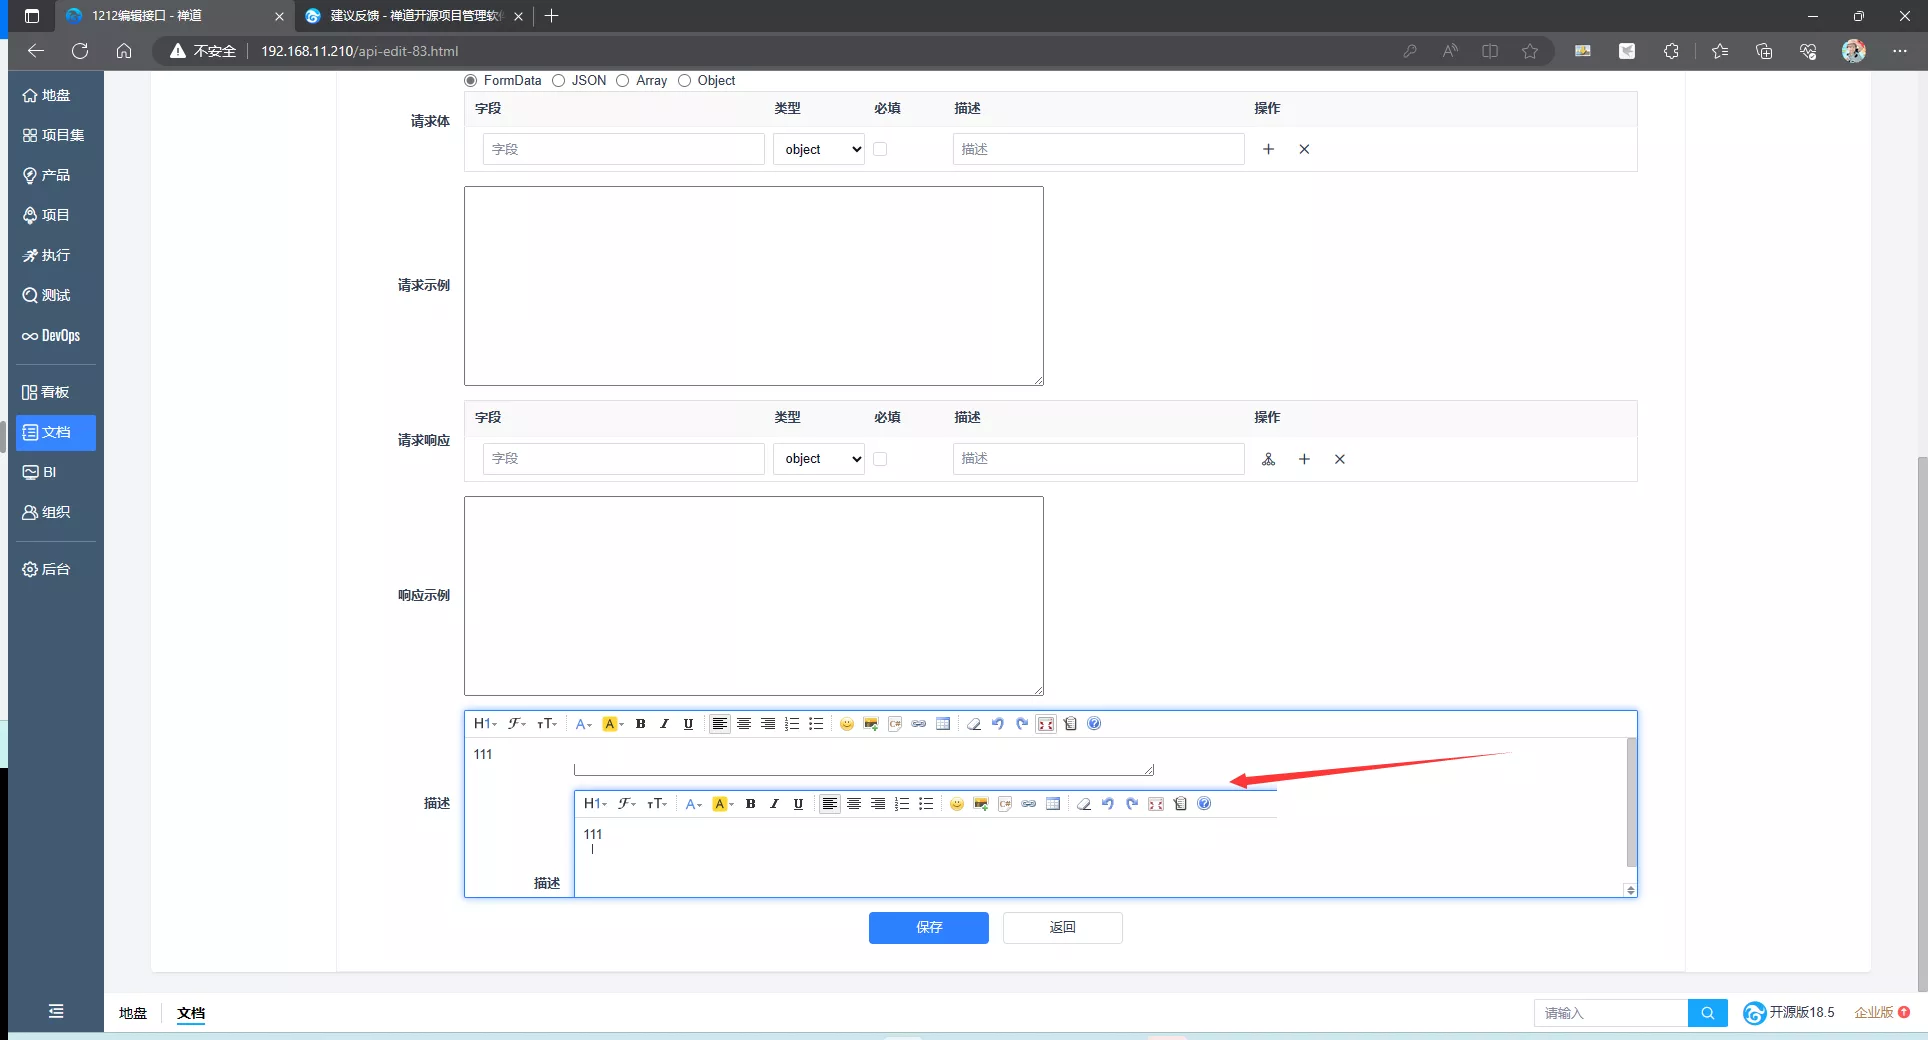Toggle italic in the outer description editor toolbar
1928x1040 pixels.
click(664, 724)
